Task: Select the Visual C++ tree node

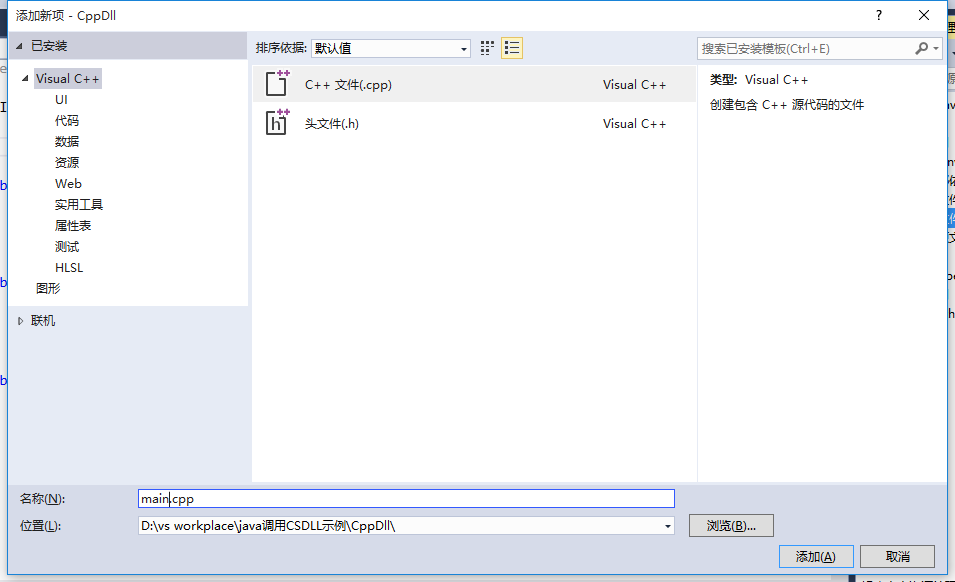Action: tap(67, 79)
